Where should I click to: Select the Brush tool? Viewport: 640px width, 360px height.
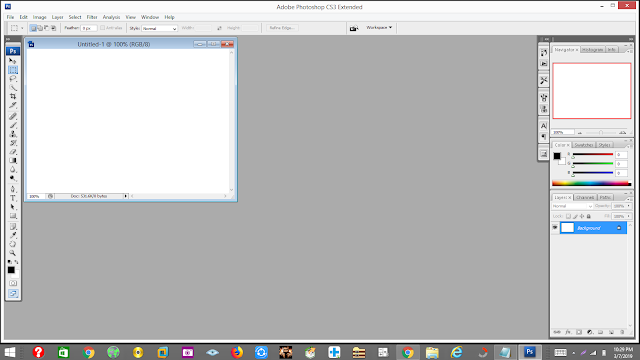pos(13,125)
